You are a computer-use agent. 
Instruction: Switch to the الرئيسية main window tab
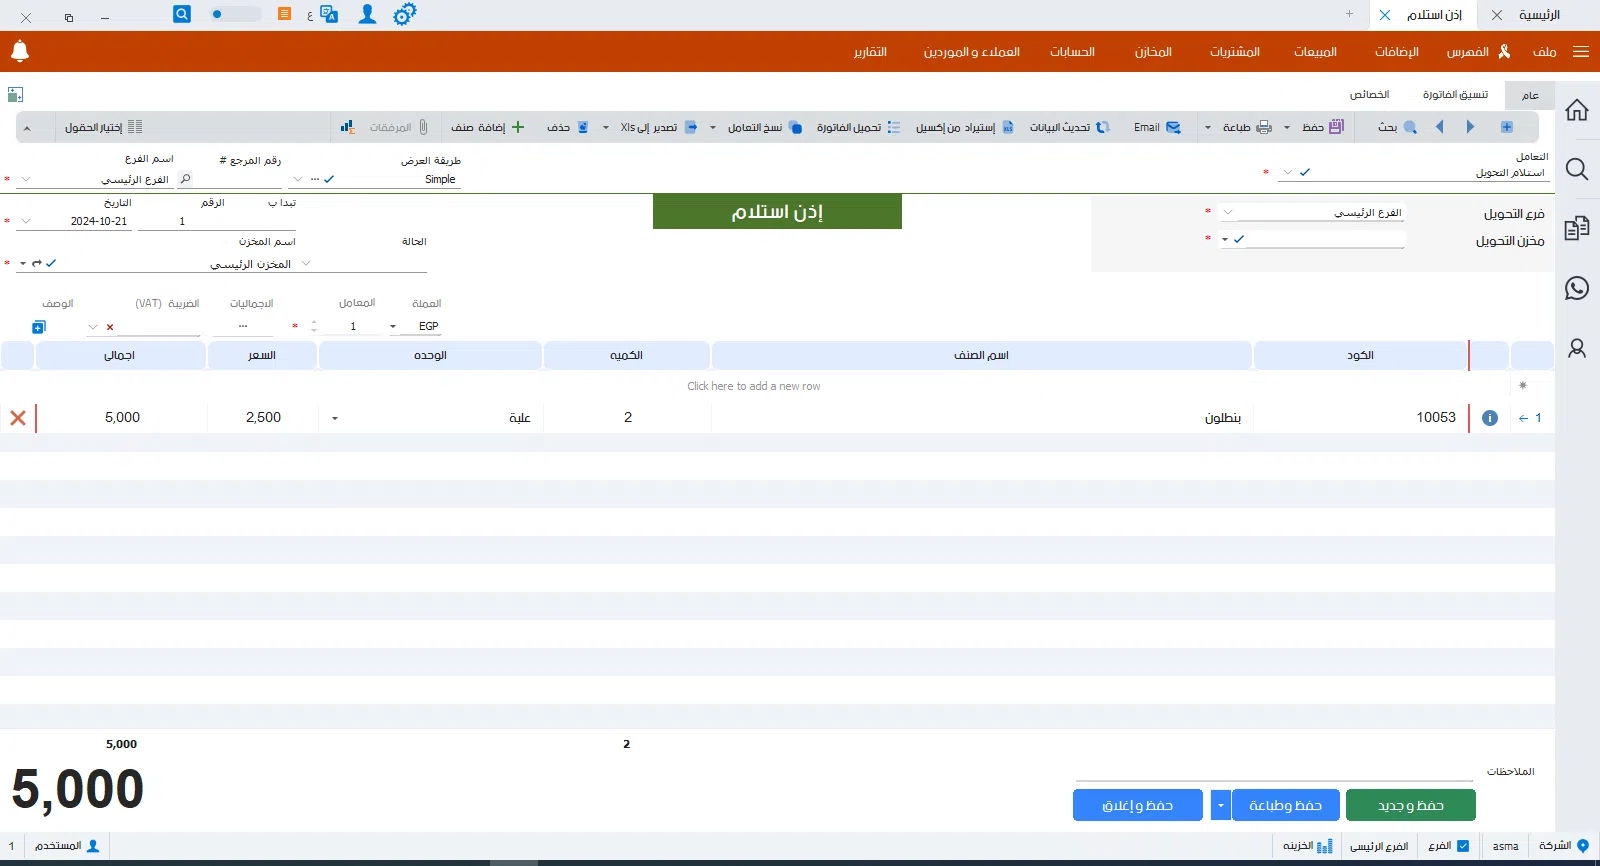point(1539,15)
